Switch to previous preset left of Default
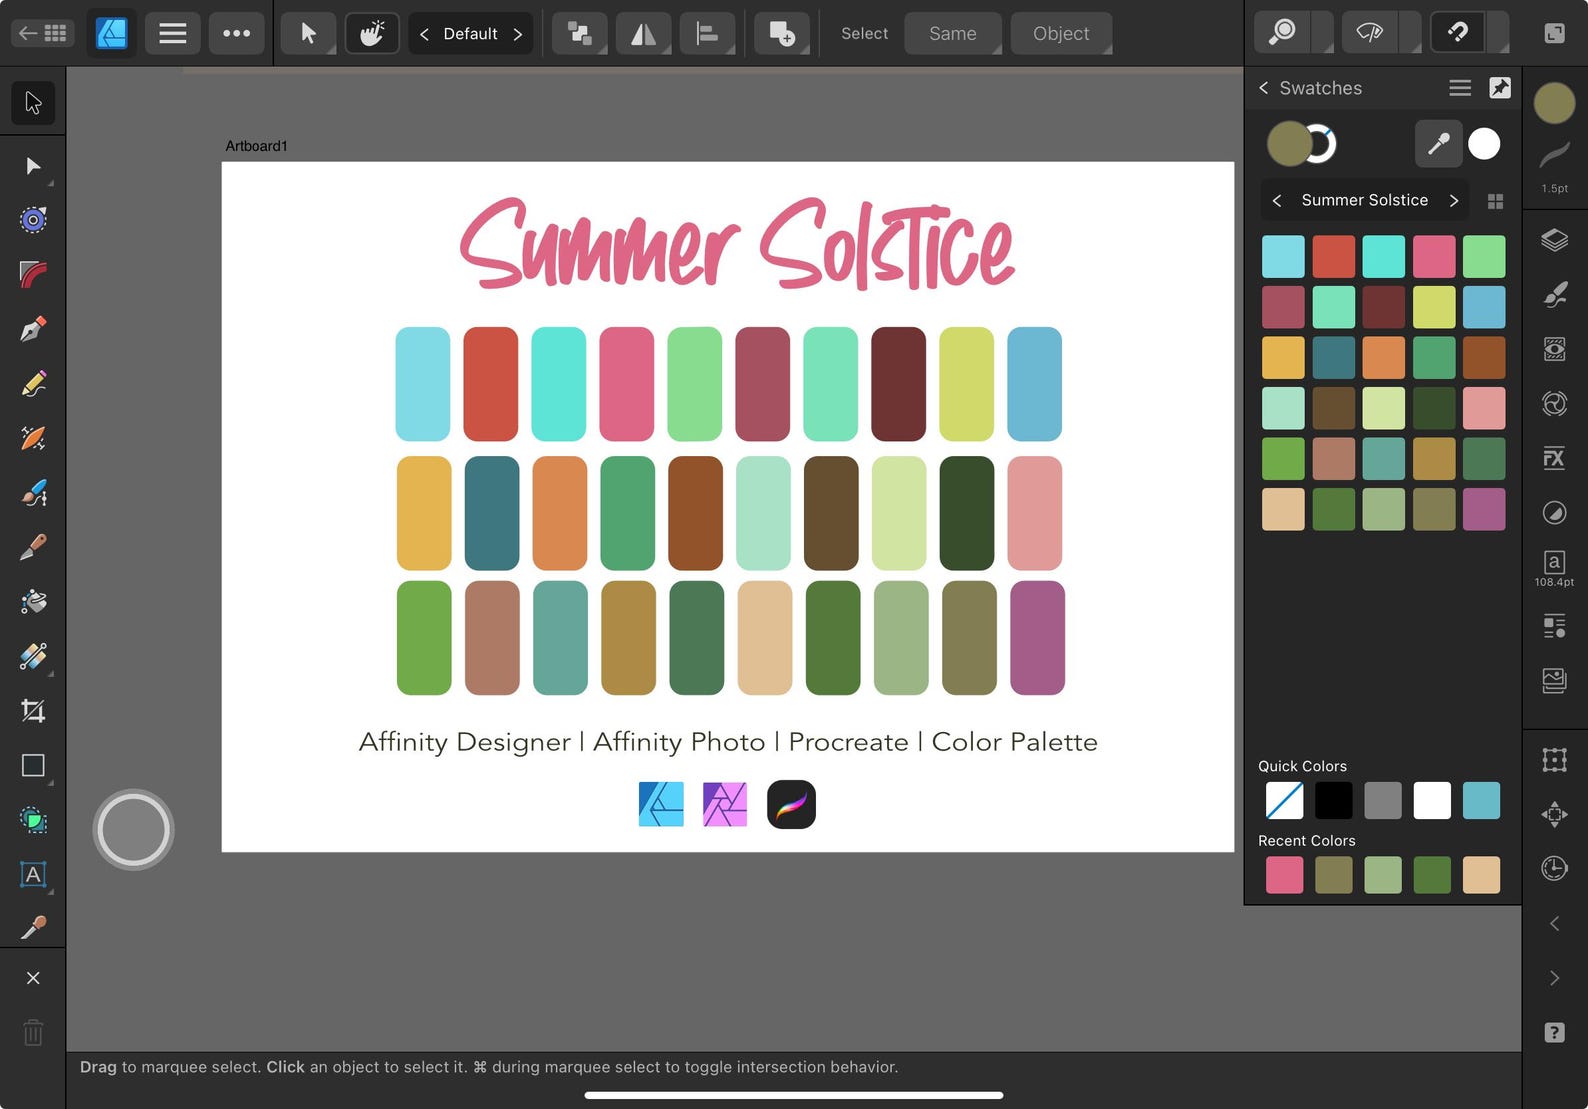Image resolution: width=1588 pixels, height=1109 pixels. tap(424, 34)
